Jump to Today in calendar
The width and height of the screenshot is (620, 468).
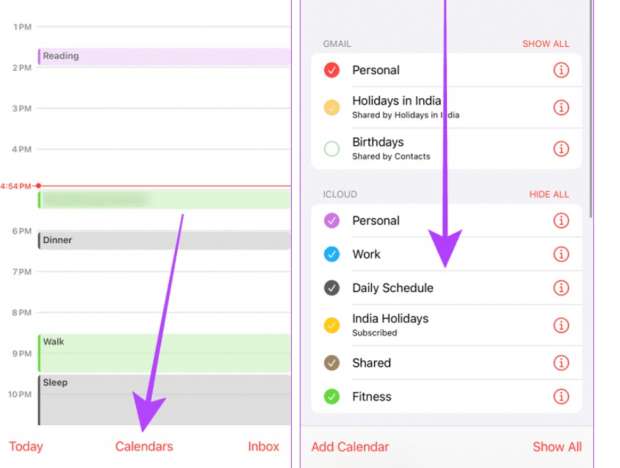(x=26, y=447)
